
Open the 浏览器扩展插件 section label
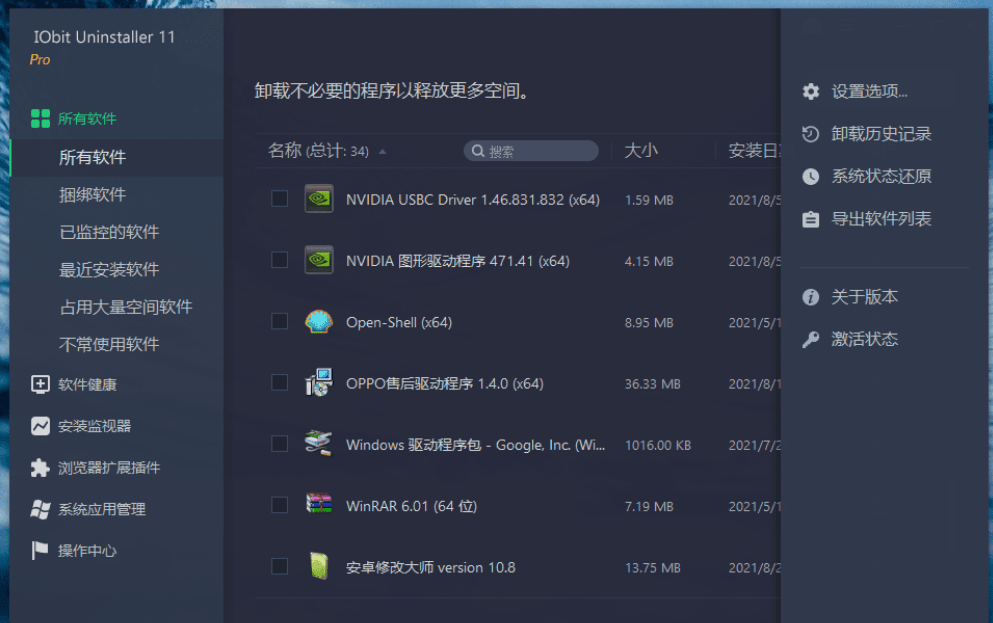pyautogui.click(x=109, y=468)
